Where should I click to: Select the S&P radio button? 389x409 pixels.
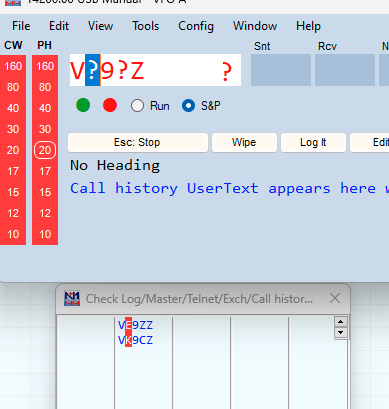point(188,106)
